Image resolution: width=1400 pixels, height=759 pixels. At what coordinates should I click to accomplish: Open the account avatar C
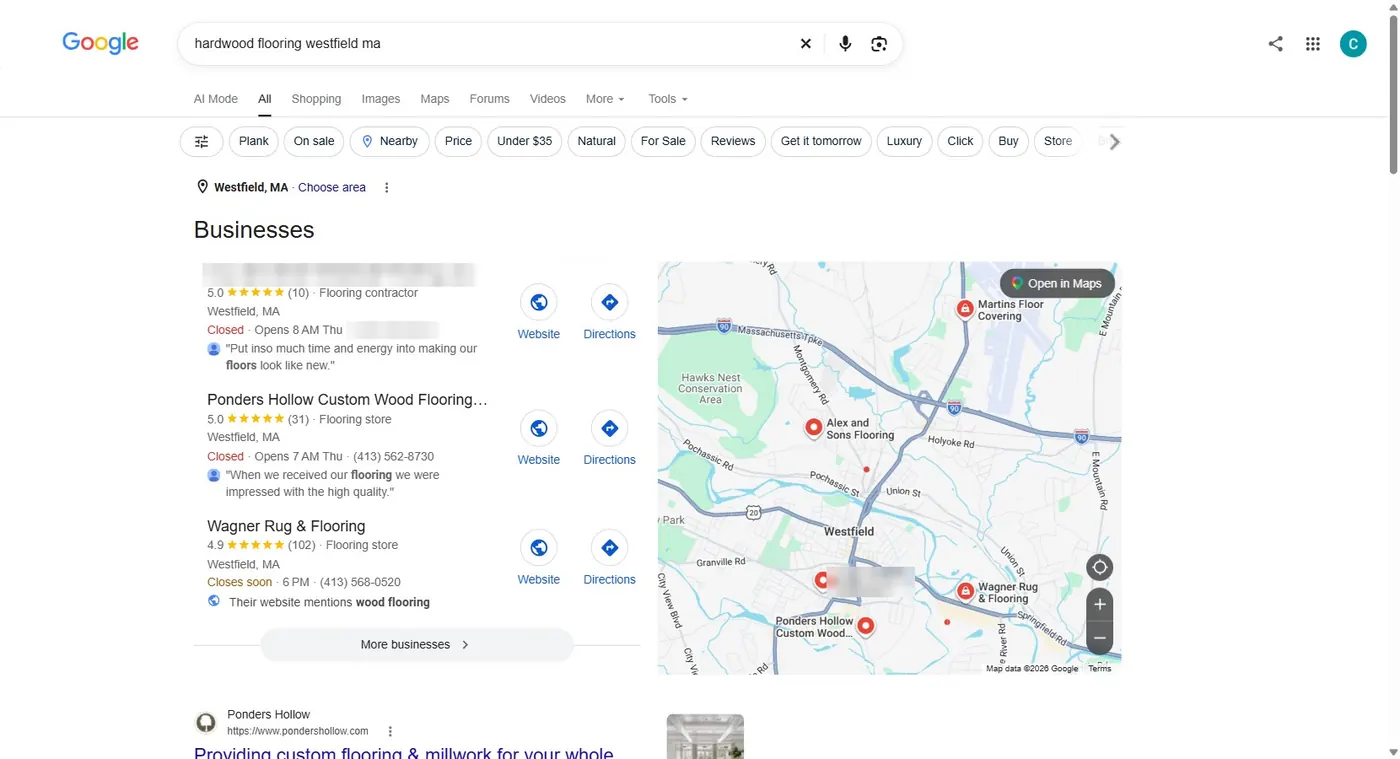coord(1353,43)
